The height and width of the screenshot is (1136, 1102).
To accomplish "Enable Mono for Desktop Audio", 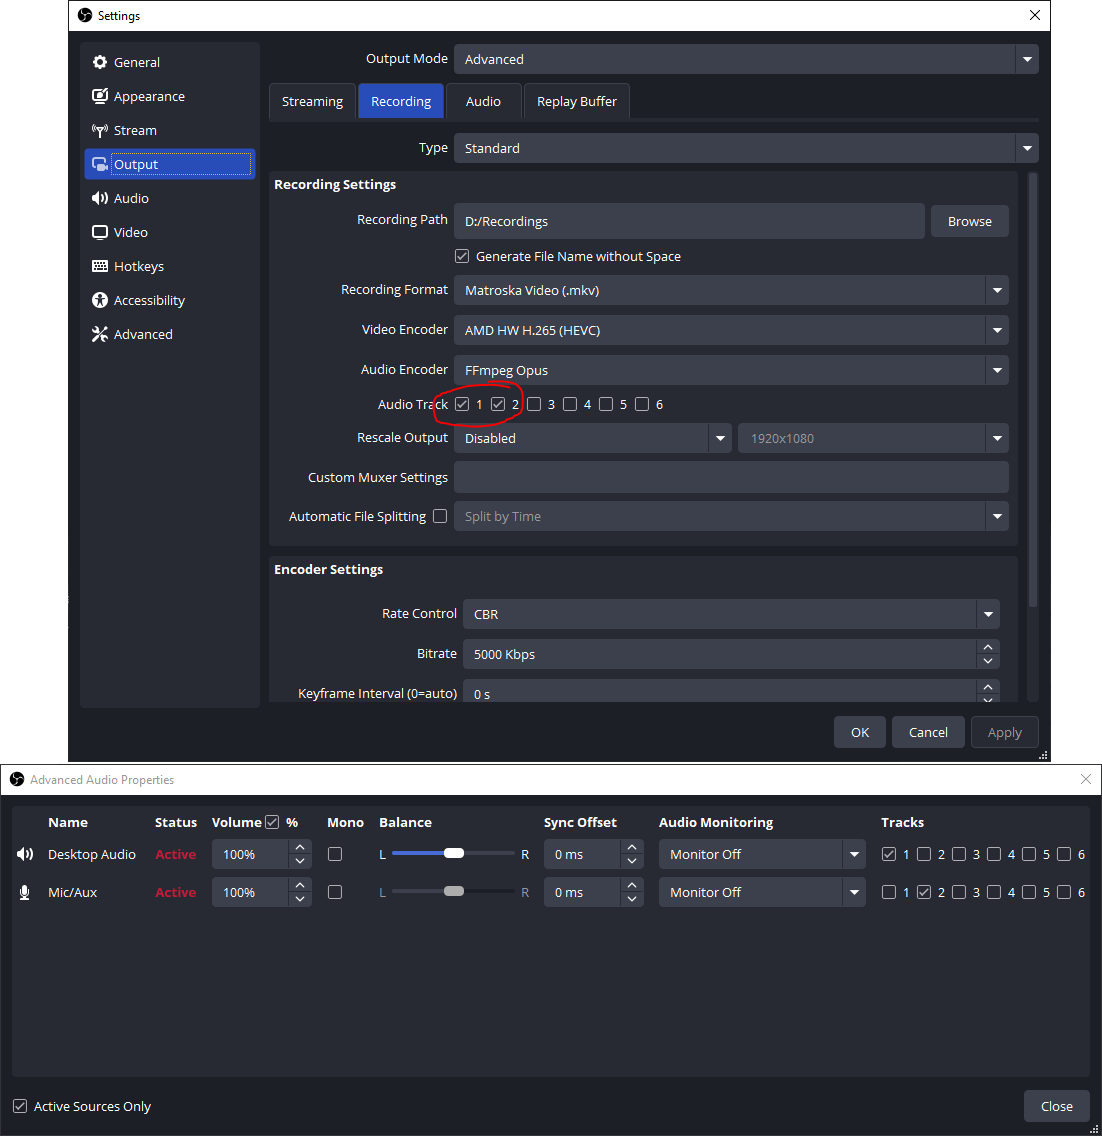I will pyautogui.click(x=335, y=854).
